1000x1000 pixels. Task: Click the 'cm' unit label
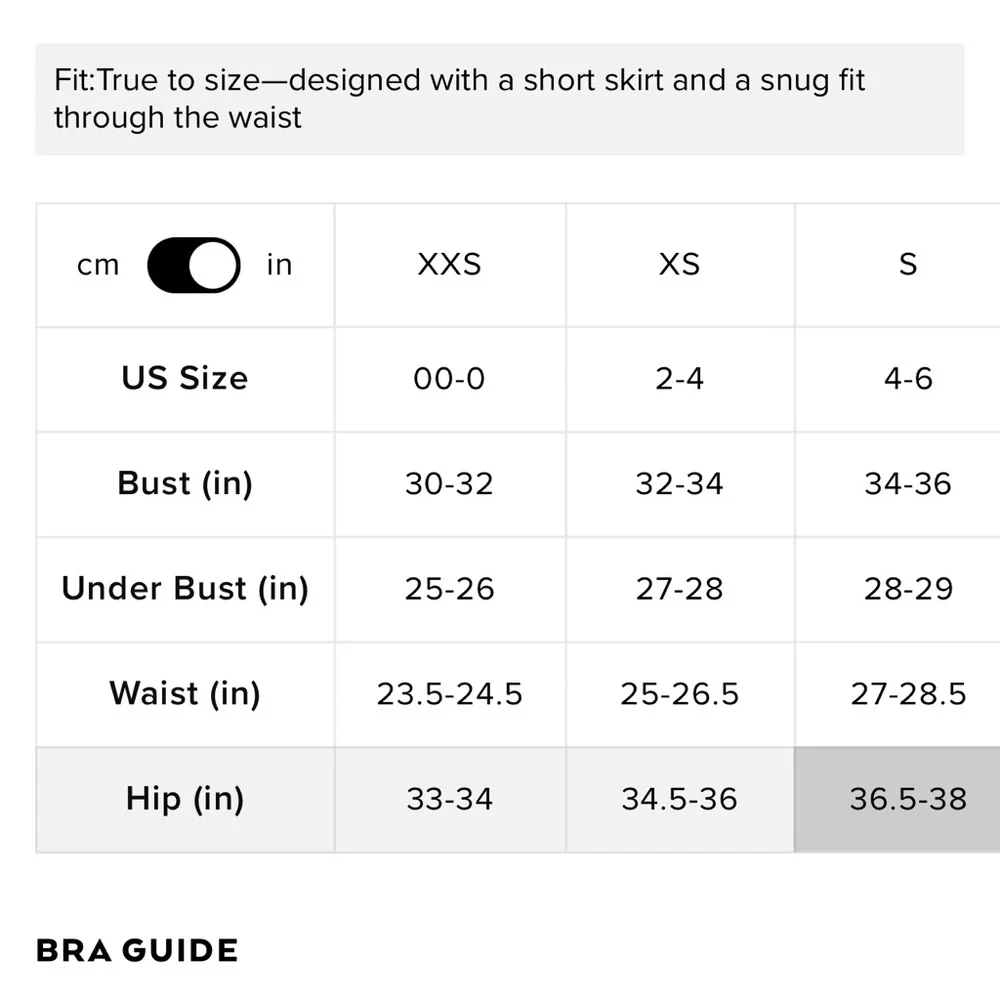pos(98,265)
